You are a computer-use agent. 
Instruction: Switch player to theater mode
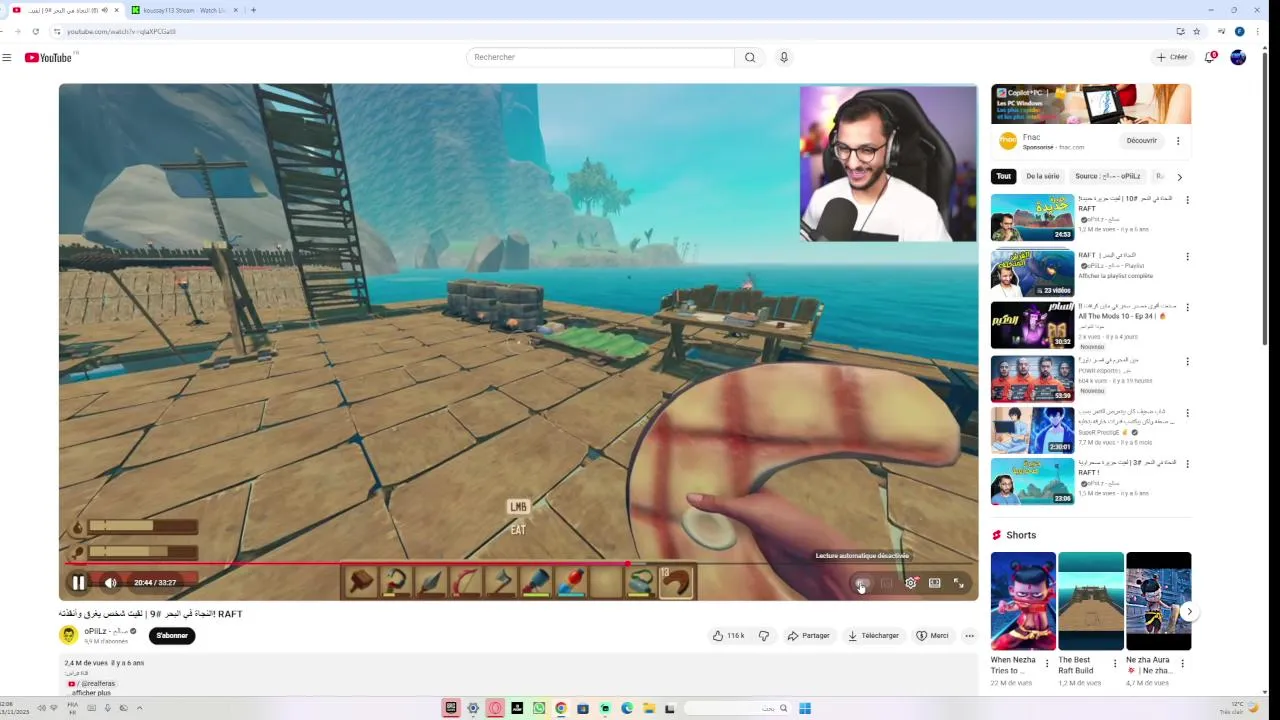(x=934, y=583)
